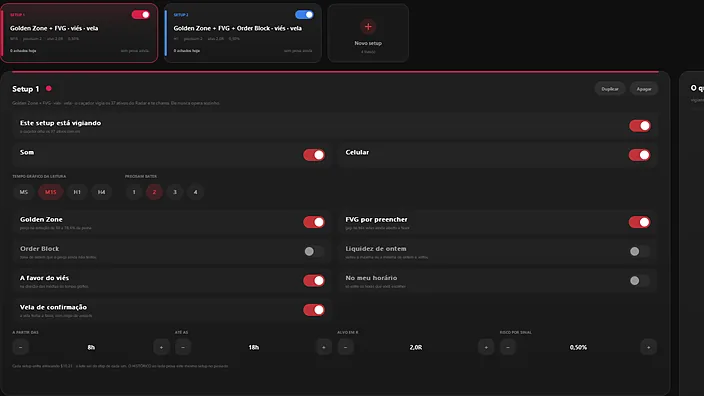The image size is (704, 396).
Task: Increase the 'Até as' end hour
Action: 324,347
